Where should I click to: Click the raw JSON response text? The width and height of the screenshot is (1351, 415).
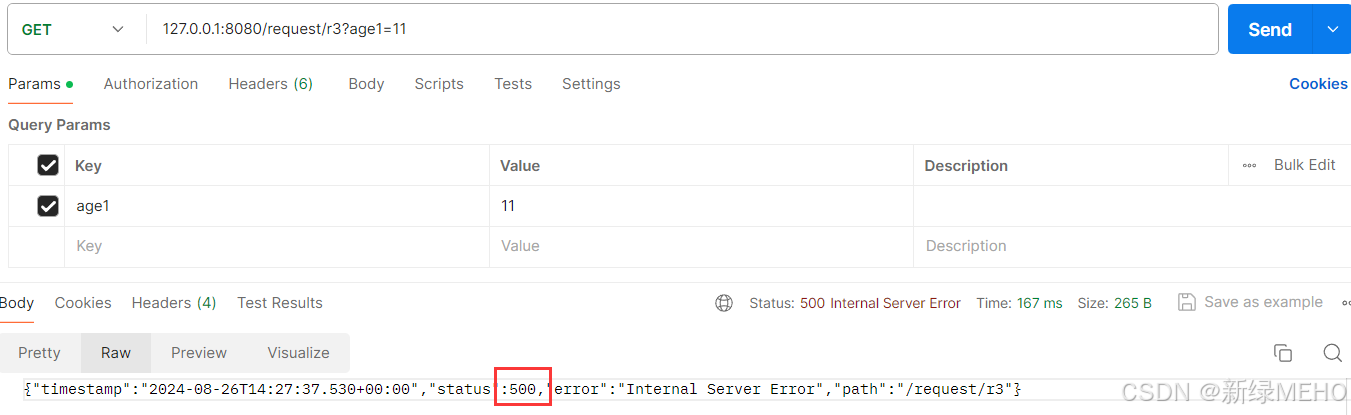coord(522,388)
